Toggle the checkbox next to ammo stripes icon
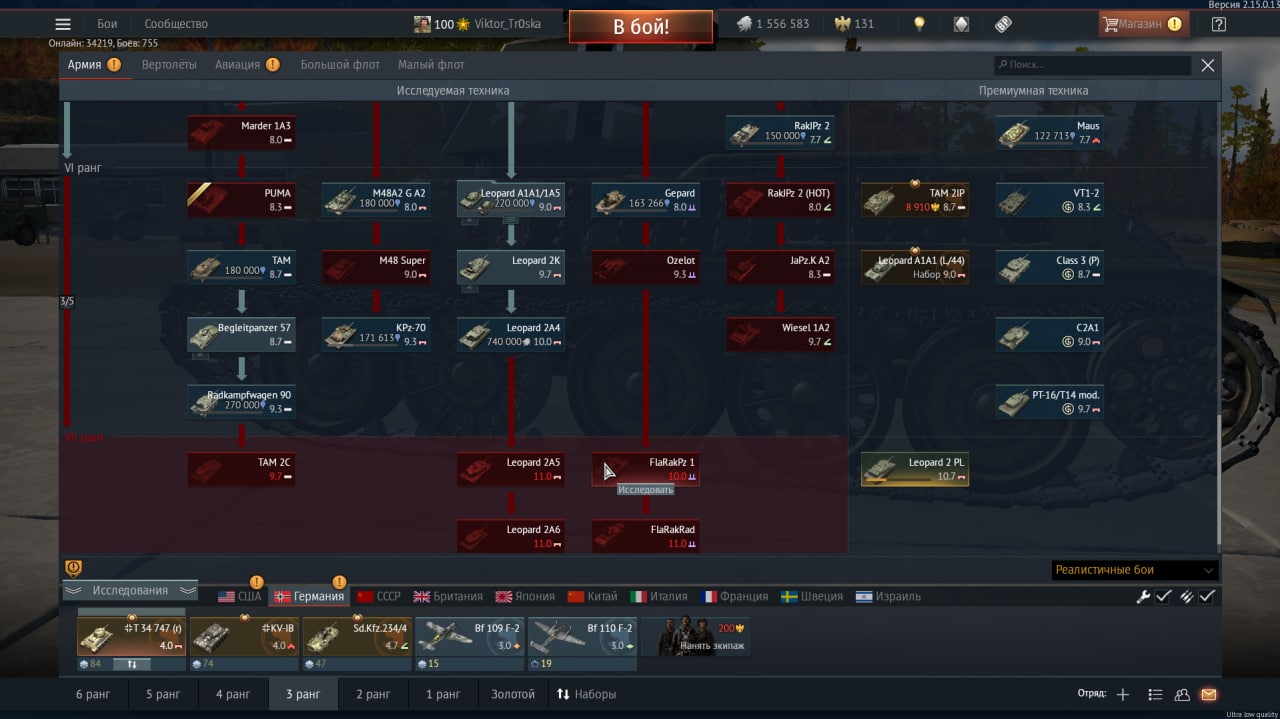 1207,596
